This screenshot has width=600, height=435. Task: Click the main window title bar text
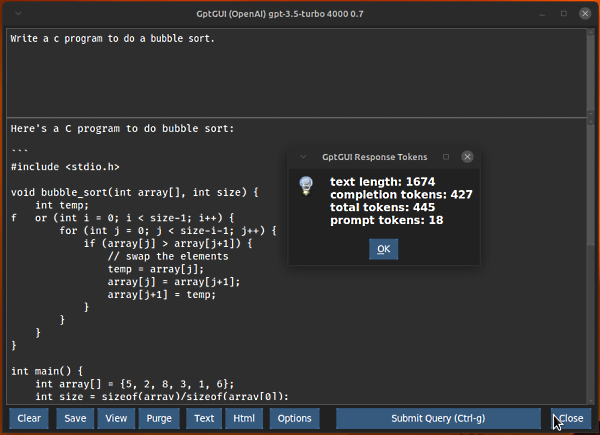click(280, 14)
